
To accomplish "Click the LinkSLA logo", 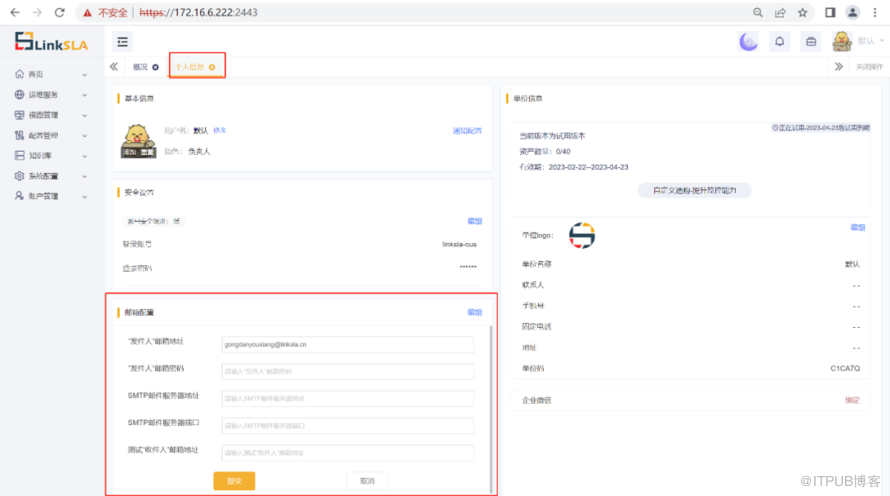I will click(53, 42).
